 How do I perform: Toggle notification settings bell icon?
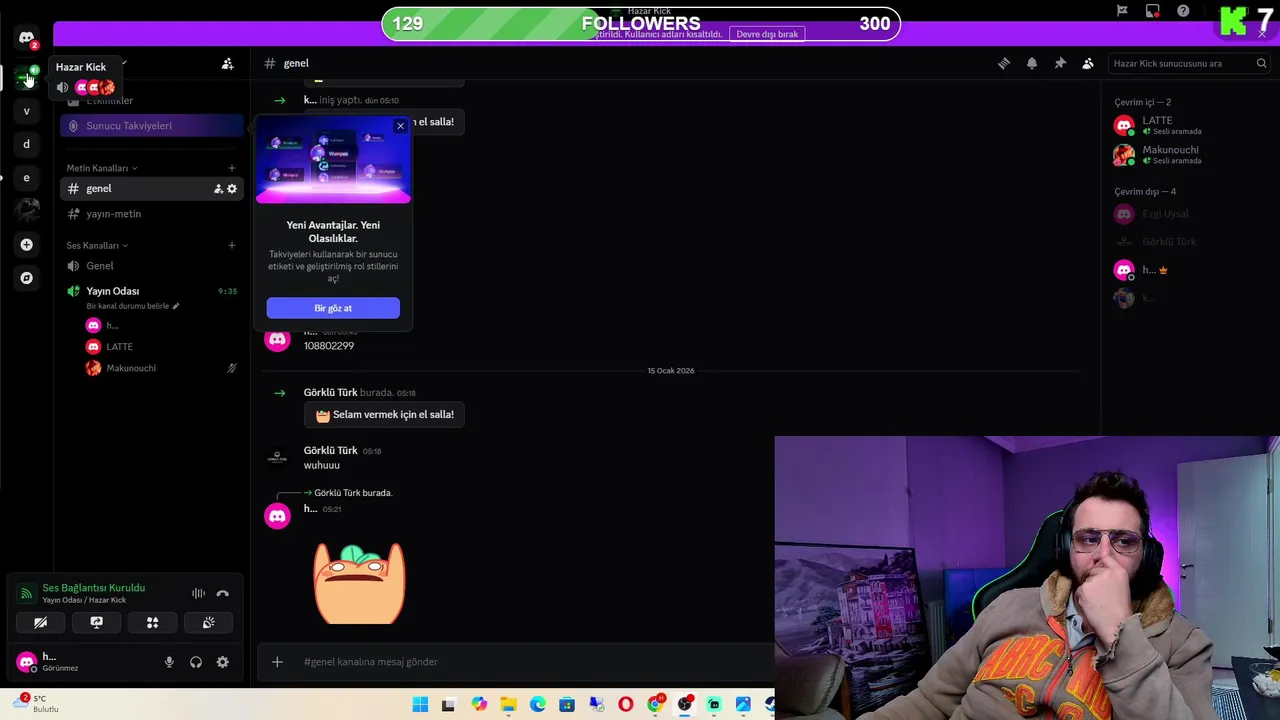(x=1032, y=64)
